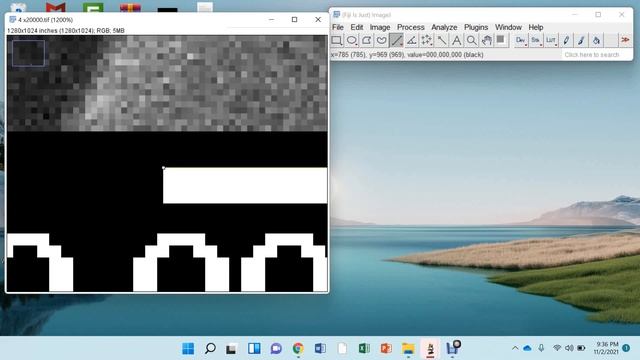
Task: Open the Help menu
Action: pyautogui.click(x=536, y=27)
